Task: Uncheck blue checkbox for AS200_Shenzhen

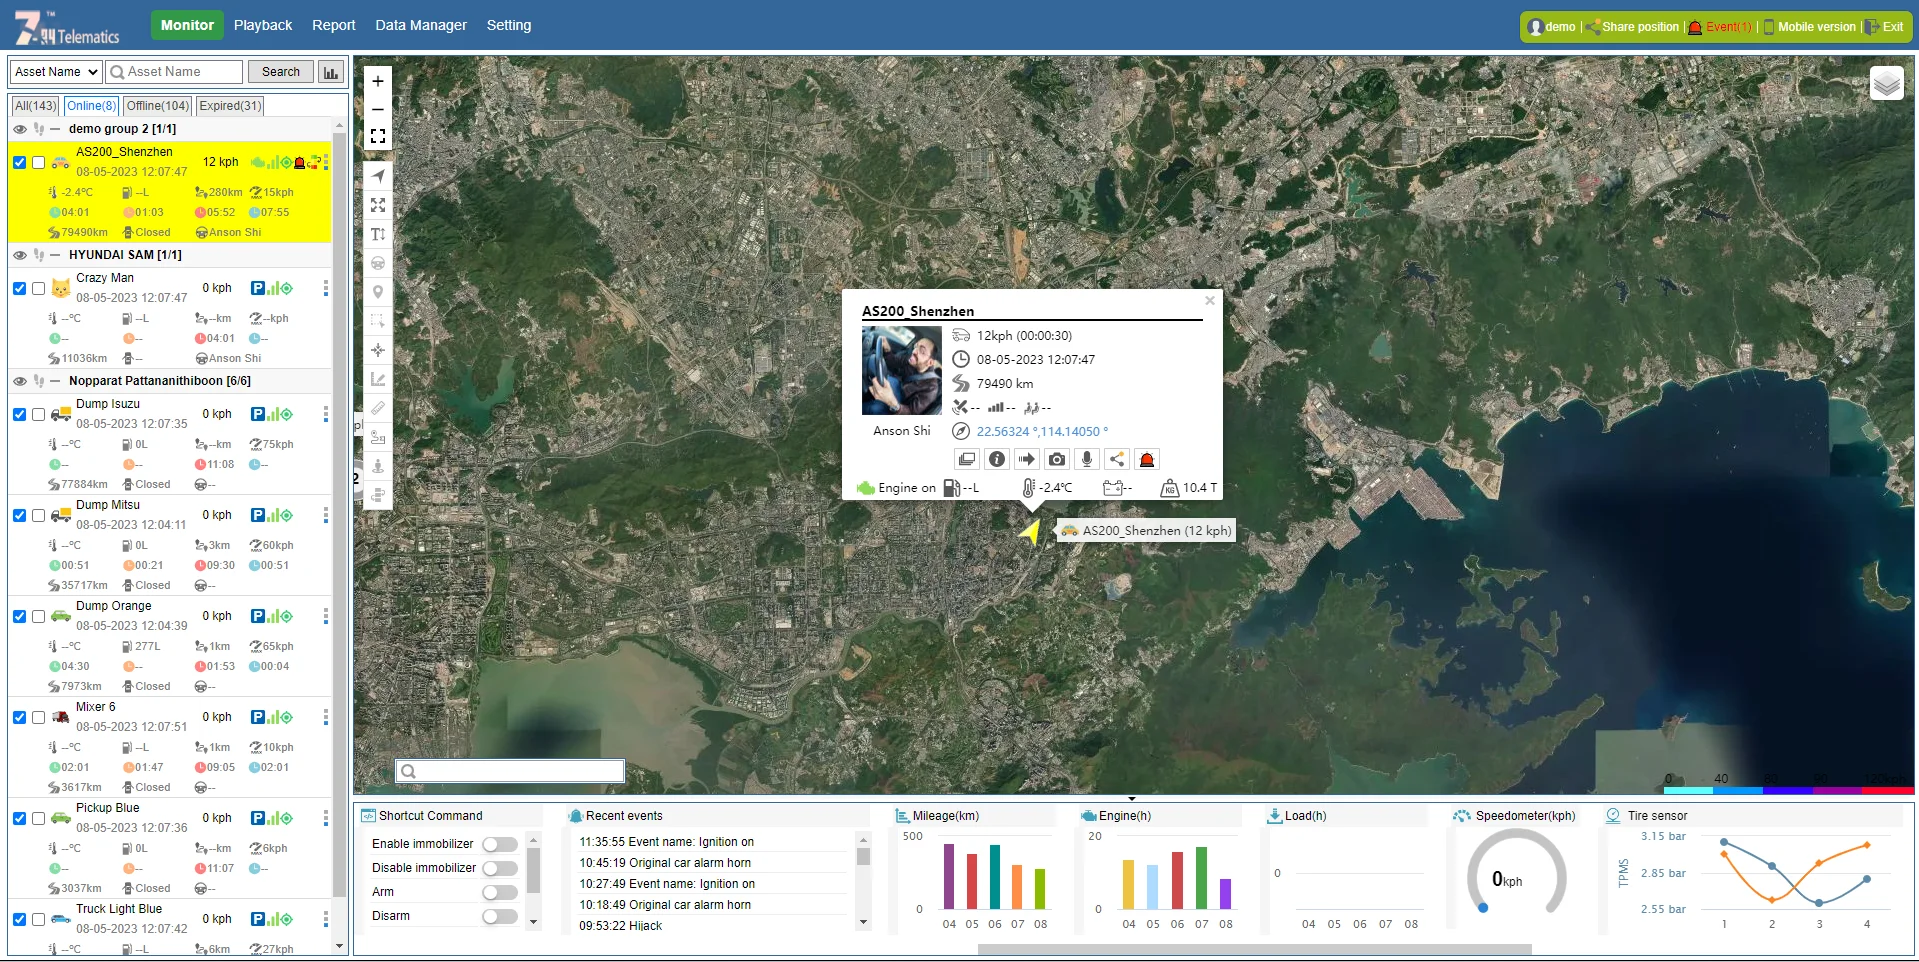Action: [x=19, y=162]
